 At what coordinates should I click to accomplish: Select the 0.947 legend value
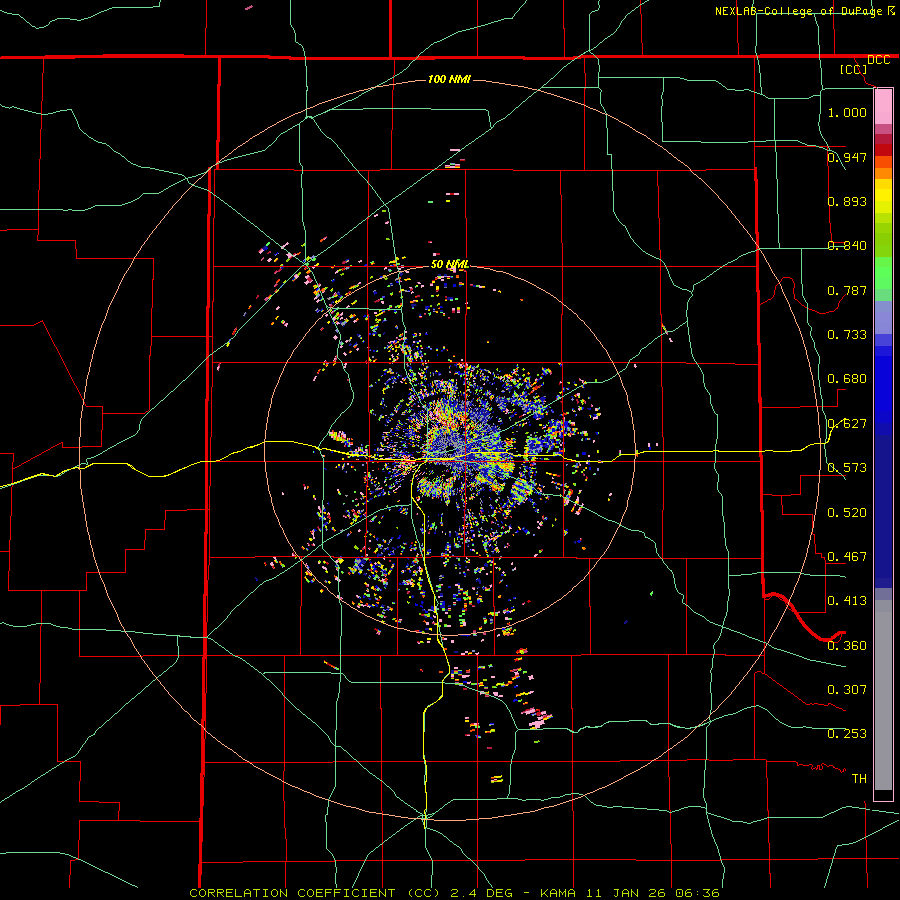(847, 157)
